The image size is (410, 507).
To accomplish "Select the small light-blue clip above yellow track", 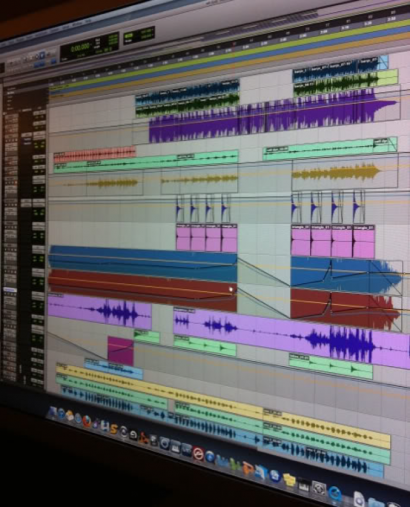I will click(x=113, y=369).
